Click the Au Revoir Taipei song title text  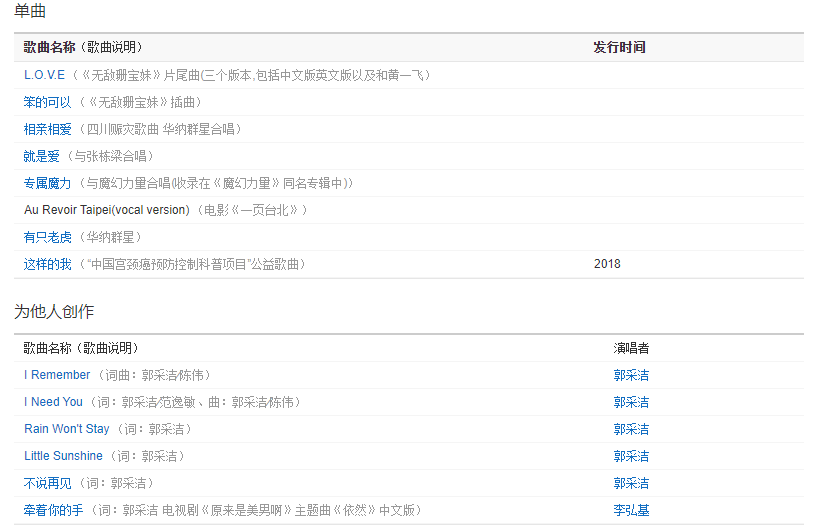coord(106,210)
